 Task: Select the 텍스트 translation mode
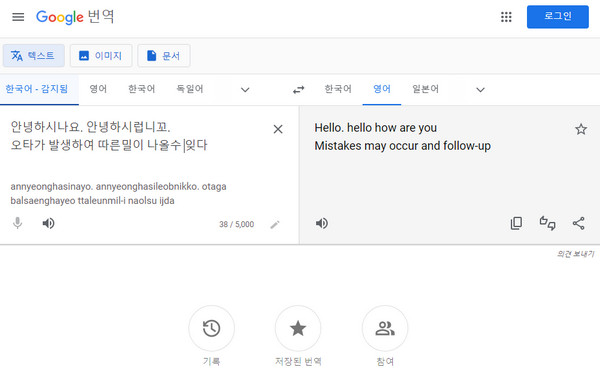tap(33, 56)
